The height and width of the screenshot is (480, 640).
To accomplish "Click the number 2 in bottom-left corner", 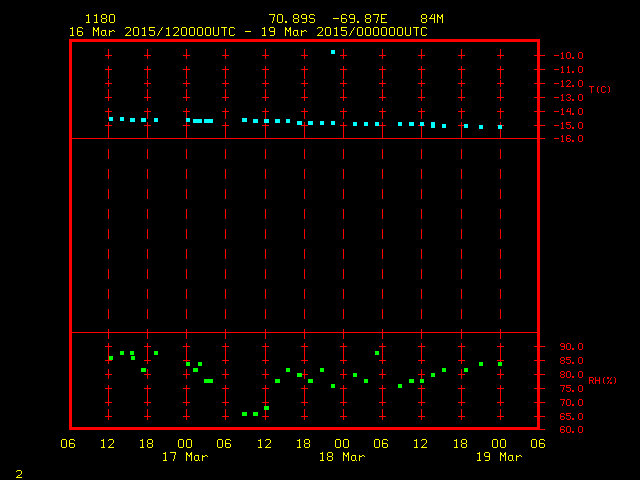I will pyautogui.click(x=19, y=471).
